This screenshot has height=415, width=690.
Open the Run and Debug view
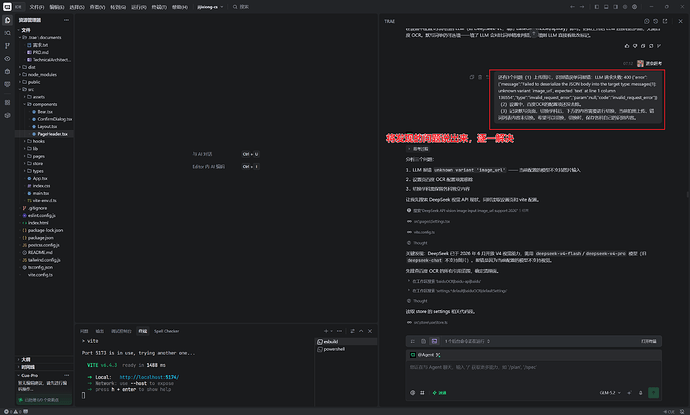[7, 71]
